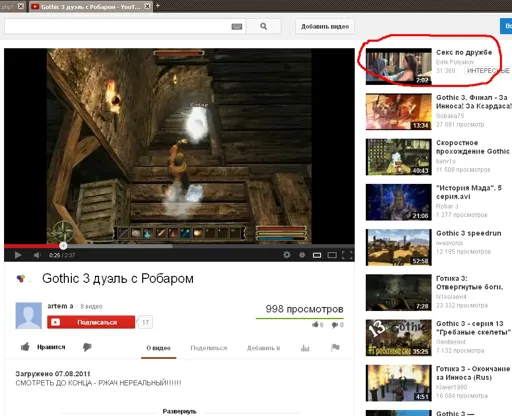Viewport: 512px width, 416px height.
Task: Toggle the small player size button
Action: (317, 255)
